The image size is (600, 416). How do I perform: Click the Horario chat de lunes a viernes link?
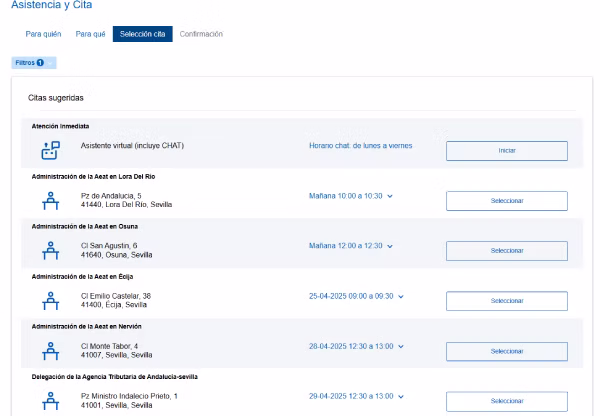click(360, 146)
